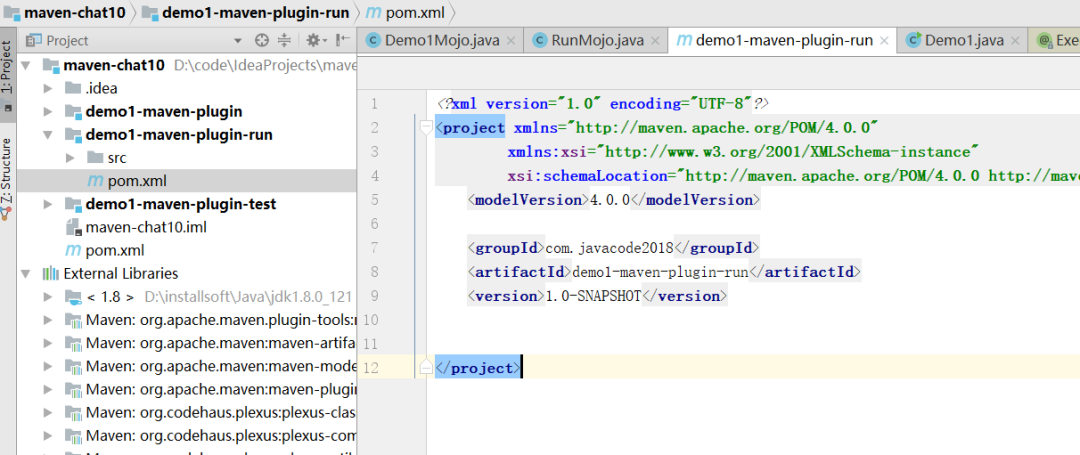Select Maven: org.apache.maven:maven-artifa row
Image resolution: width=1080 pixels, height=455 pixels.
pyautogui.click(x=186, y=343)
